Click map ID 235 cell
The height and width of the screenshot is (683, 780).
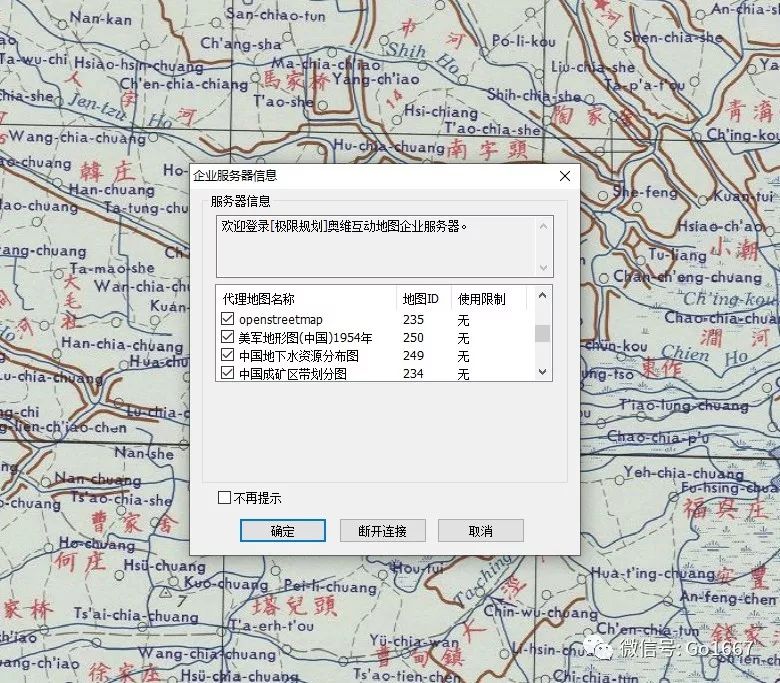(413, 319)
